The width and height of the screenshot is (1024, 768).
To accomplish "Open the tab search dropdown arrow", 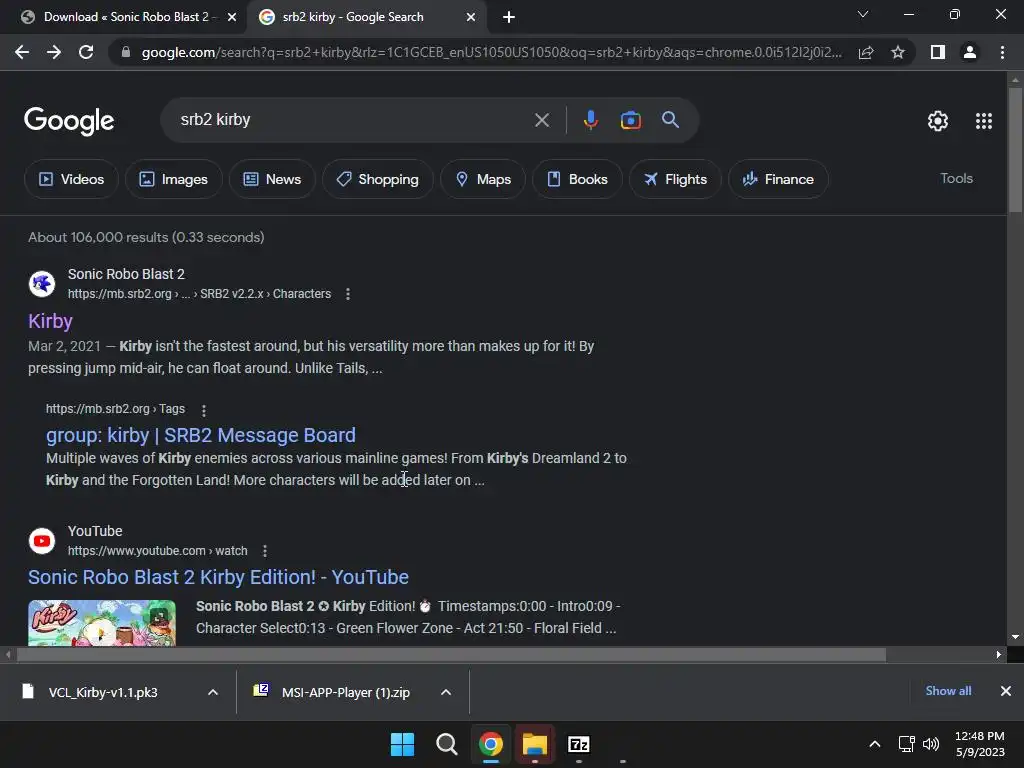I will click(863, 14).
